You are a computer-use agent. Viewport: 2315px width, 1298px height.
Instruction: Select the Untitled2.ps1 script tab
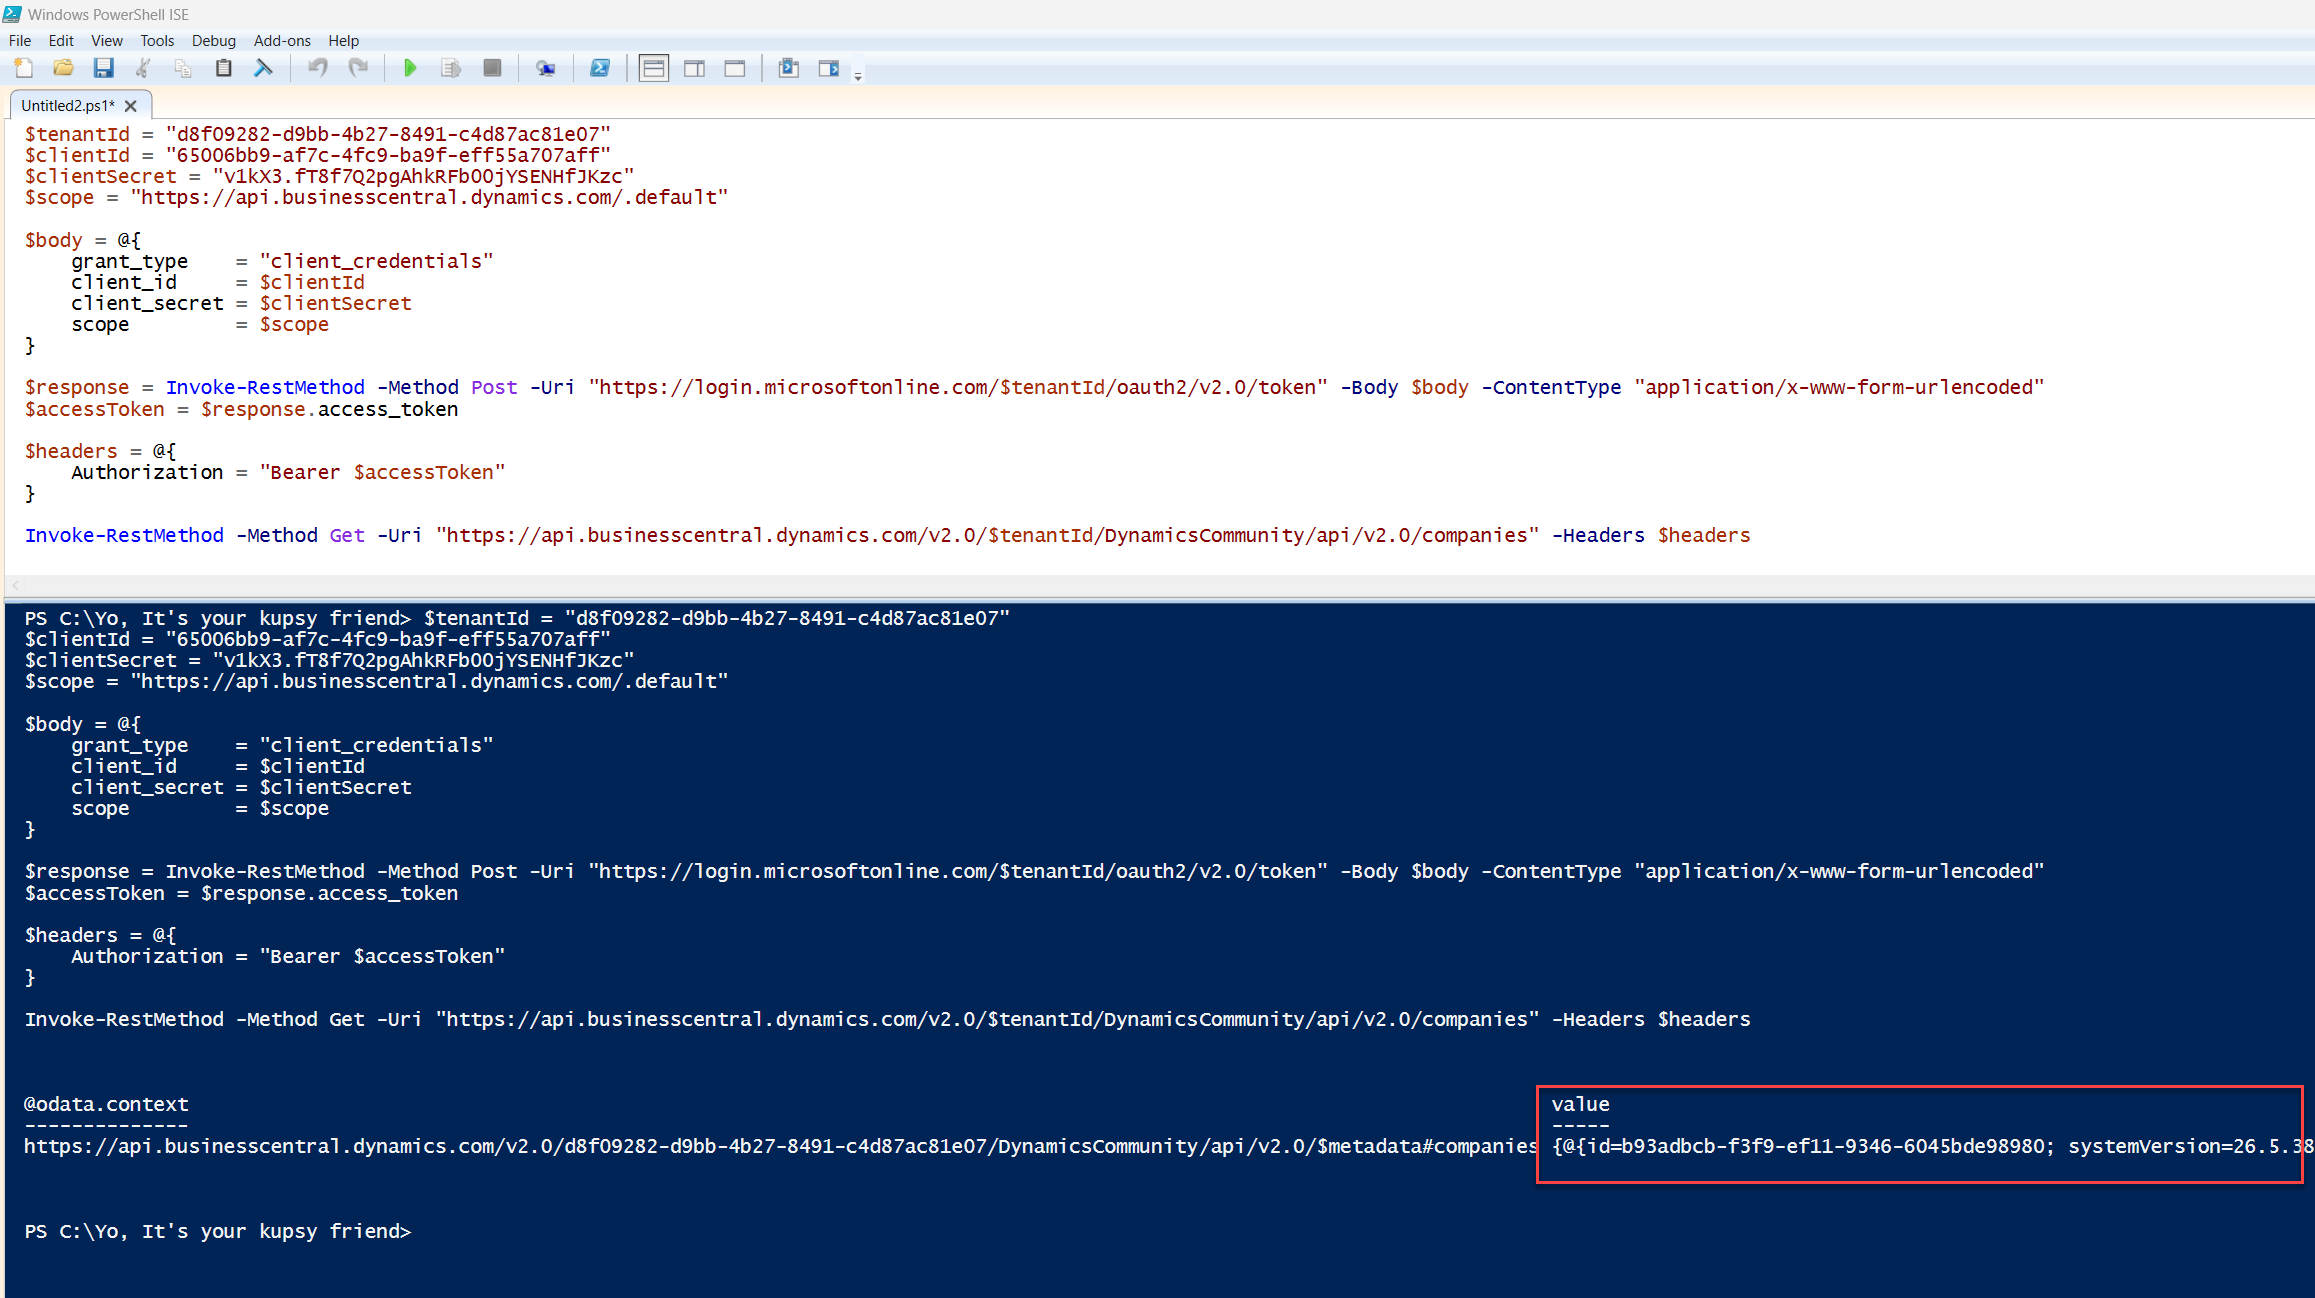click(x=67, y=106)
